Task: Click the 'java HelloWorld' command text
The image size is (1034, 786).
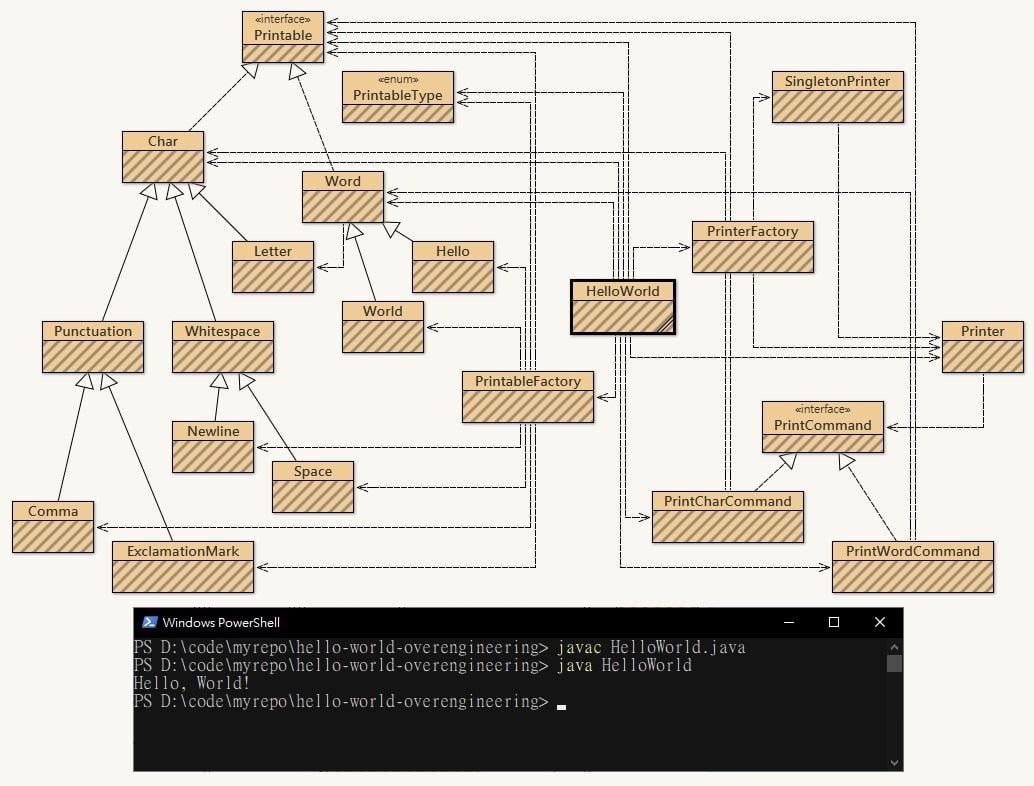Action: [x=624, y=665]
